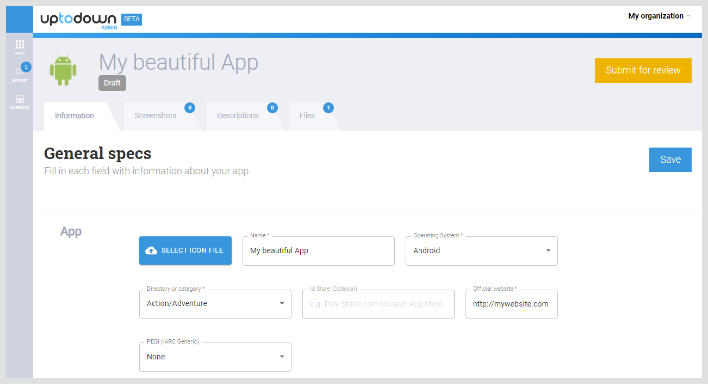The image size is (708, 384).
Task: Focus the Name input field
Action: click(318, 251)
